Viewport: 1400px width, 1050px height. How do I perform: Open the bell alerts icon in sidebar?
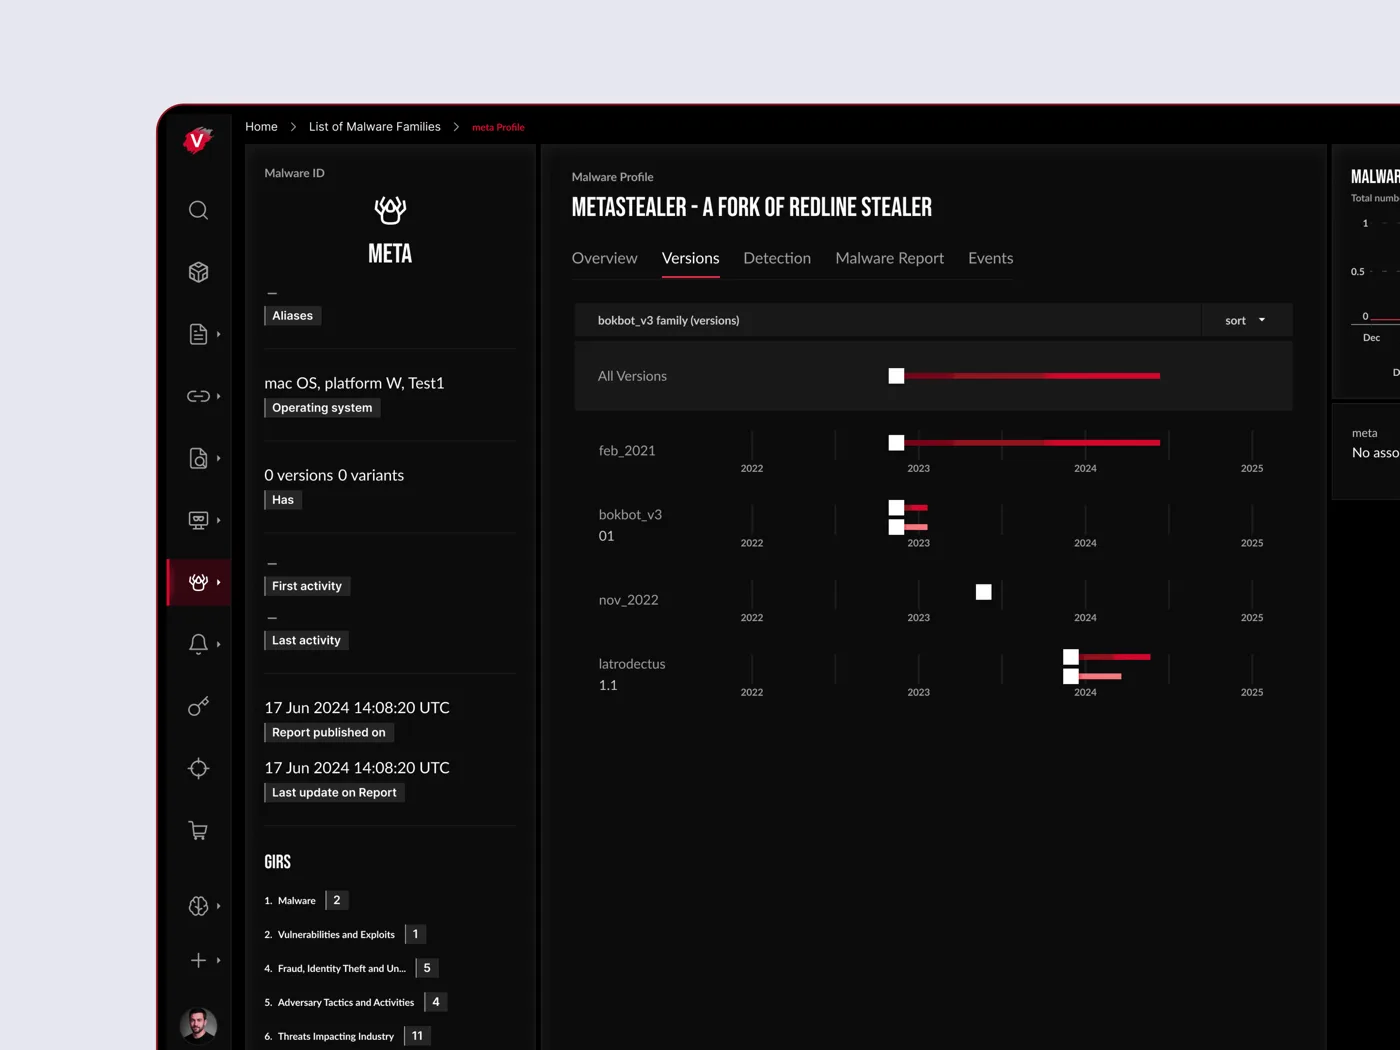198,644
